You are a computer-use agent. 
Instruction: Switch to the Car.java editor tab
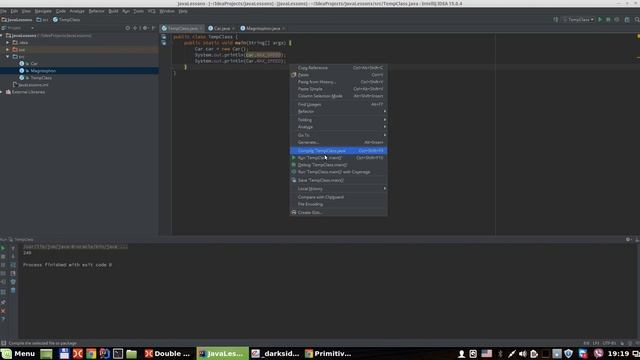click(x=222, y=29)
